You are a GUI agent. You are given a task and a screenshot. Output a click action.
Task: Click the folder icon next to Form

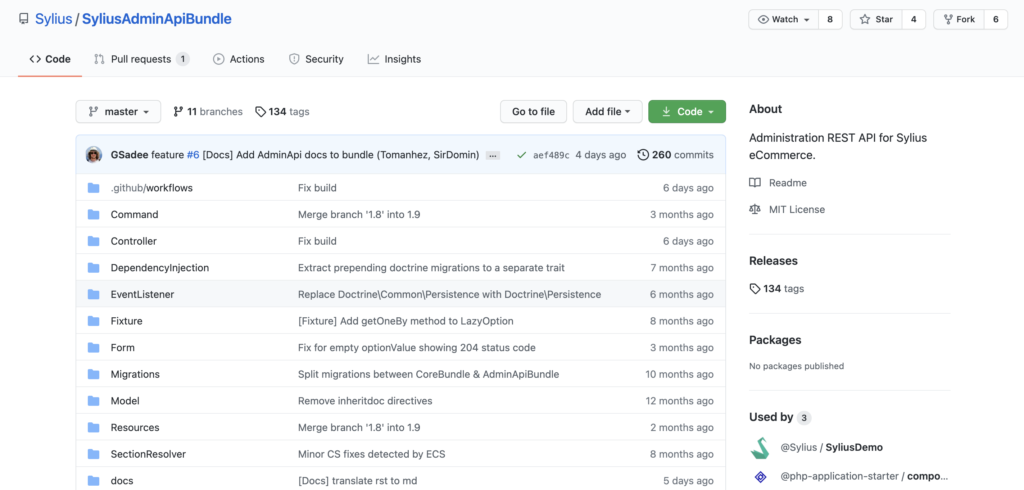click(93, 348)
